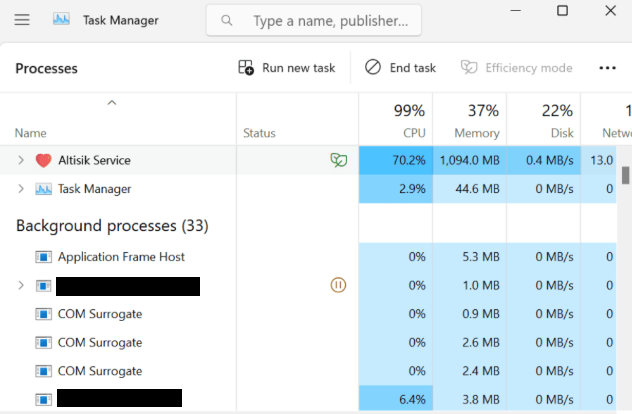Click the 6.4% CPU cell
Screen dimensions: 632x414
point(396,399)
